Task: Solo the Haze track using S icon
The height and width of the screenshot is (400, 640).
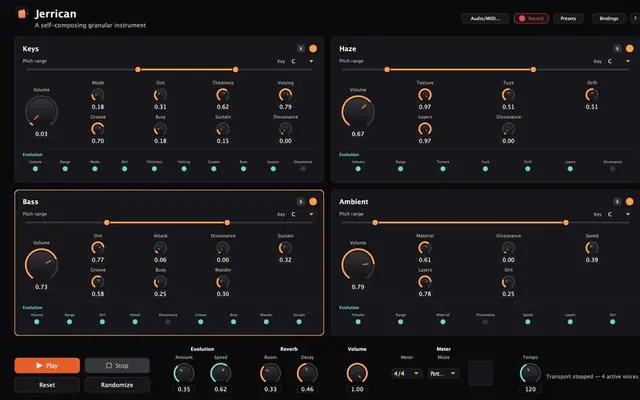Action: [617, 49]
